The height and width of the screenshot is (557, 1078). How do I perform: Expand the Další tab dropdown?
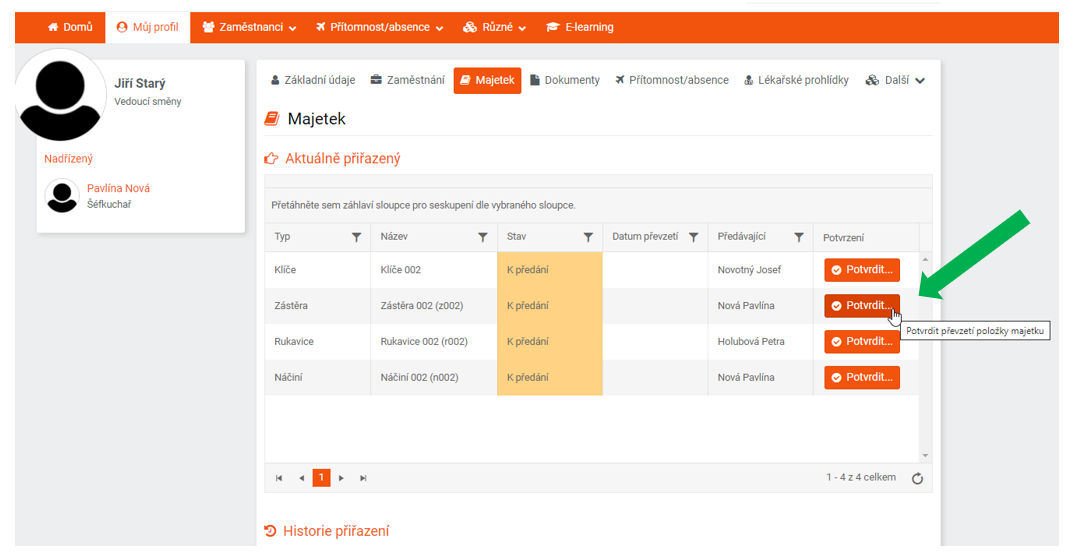click(895, 80)
